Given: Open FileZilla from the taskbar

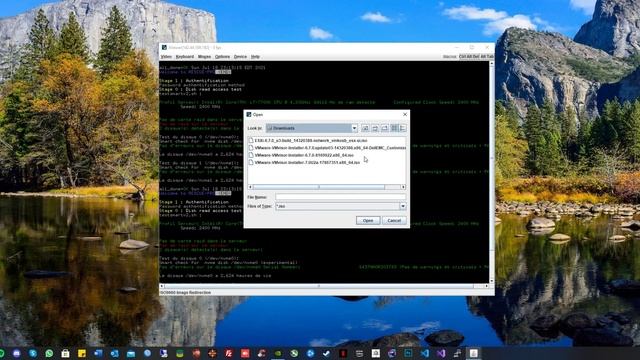Looking at the screenshot, I should 229,353.
